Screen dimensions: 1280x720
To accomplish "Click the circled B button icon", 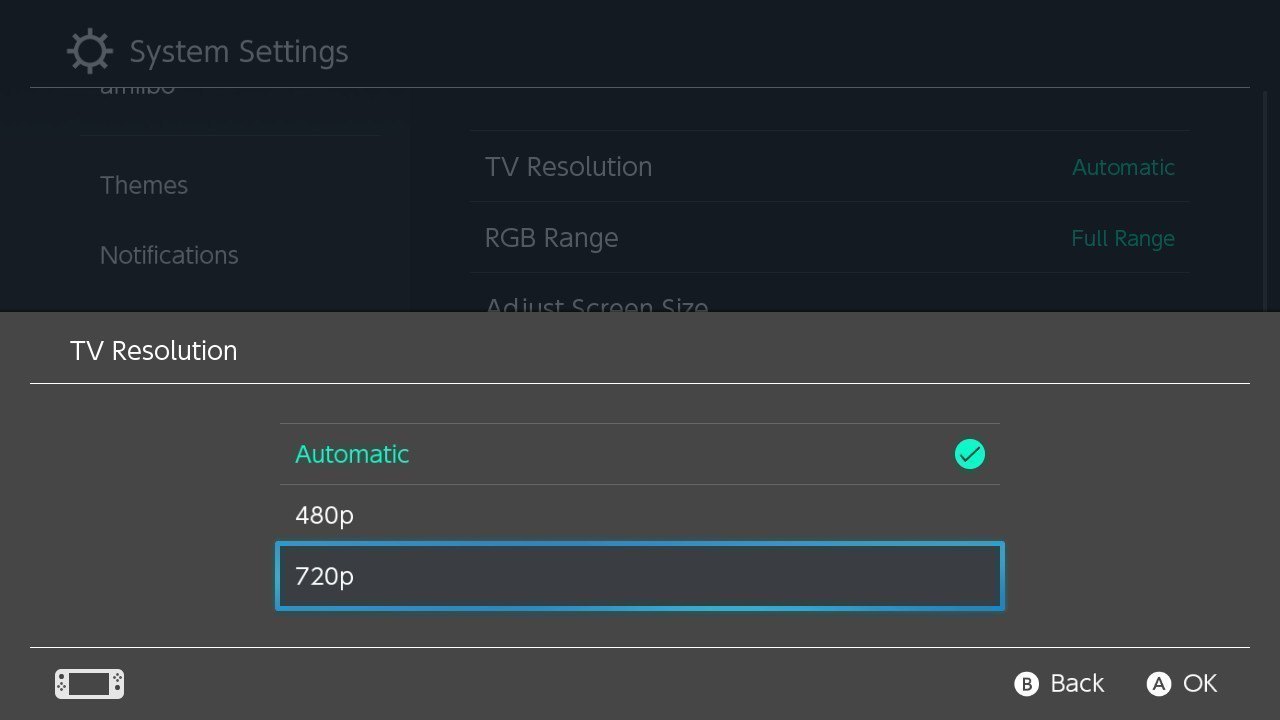I will [1026, 684].
